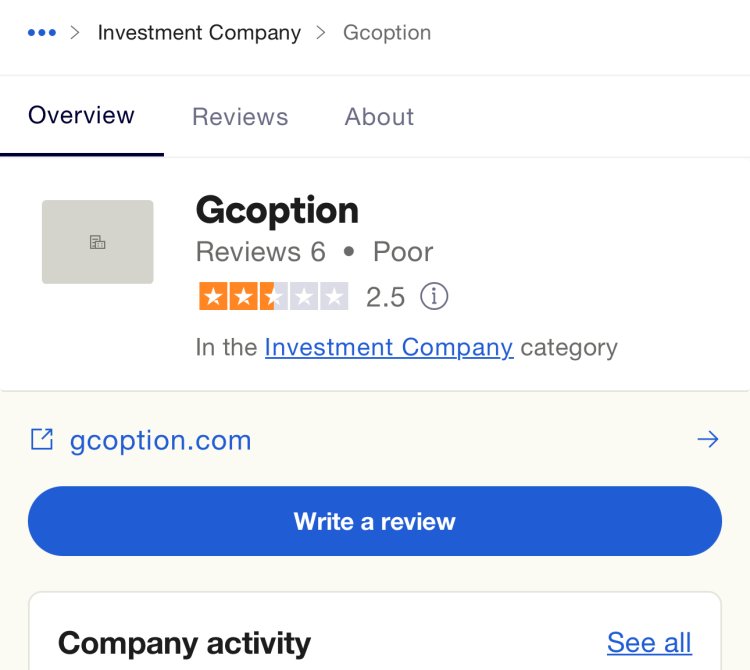The height and width of the screenshot is (670, 750).
Task: Visit the gcoption.com website link
Action: click(160, 440)
